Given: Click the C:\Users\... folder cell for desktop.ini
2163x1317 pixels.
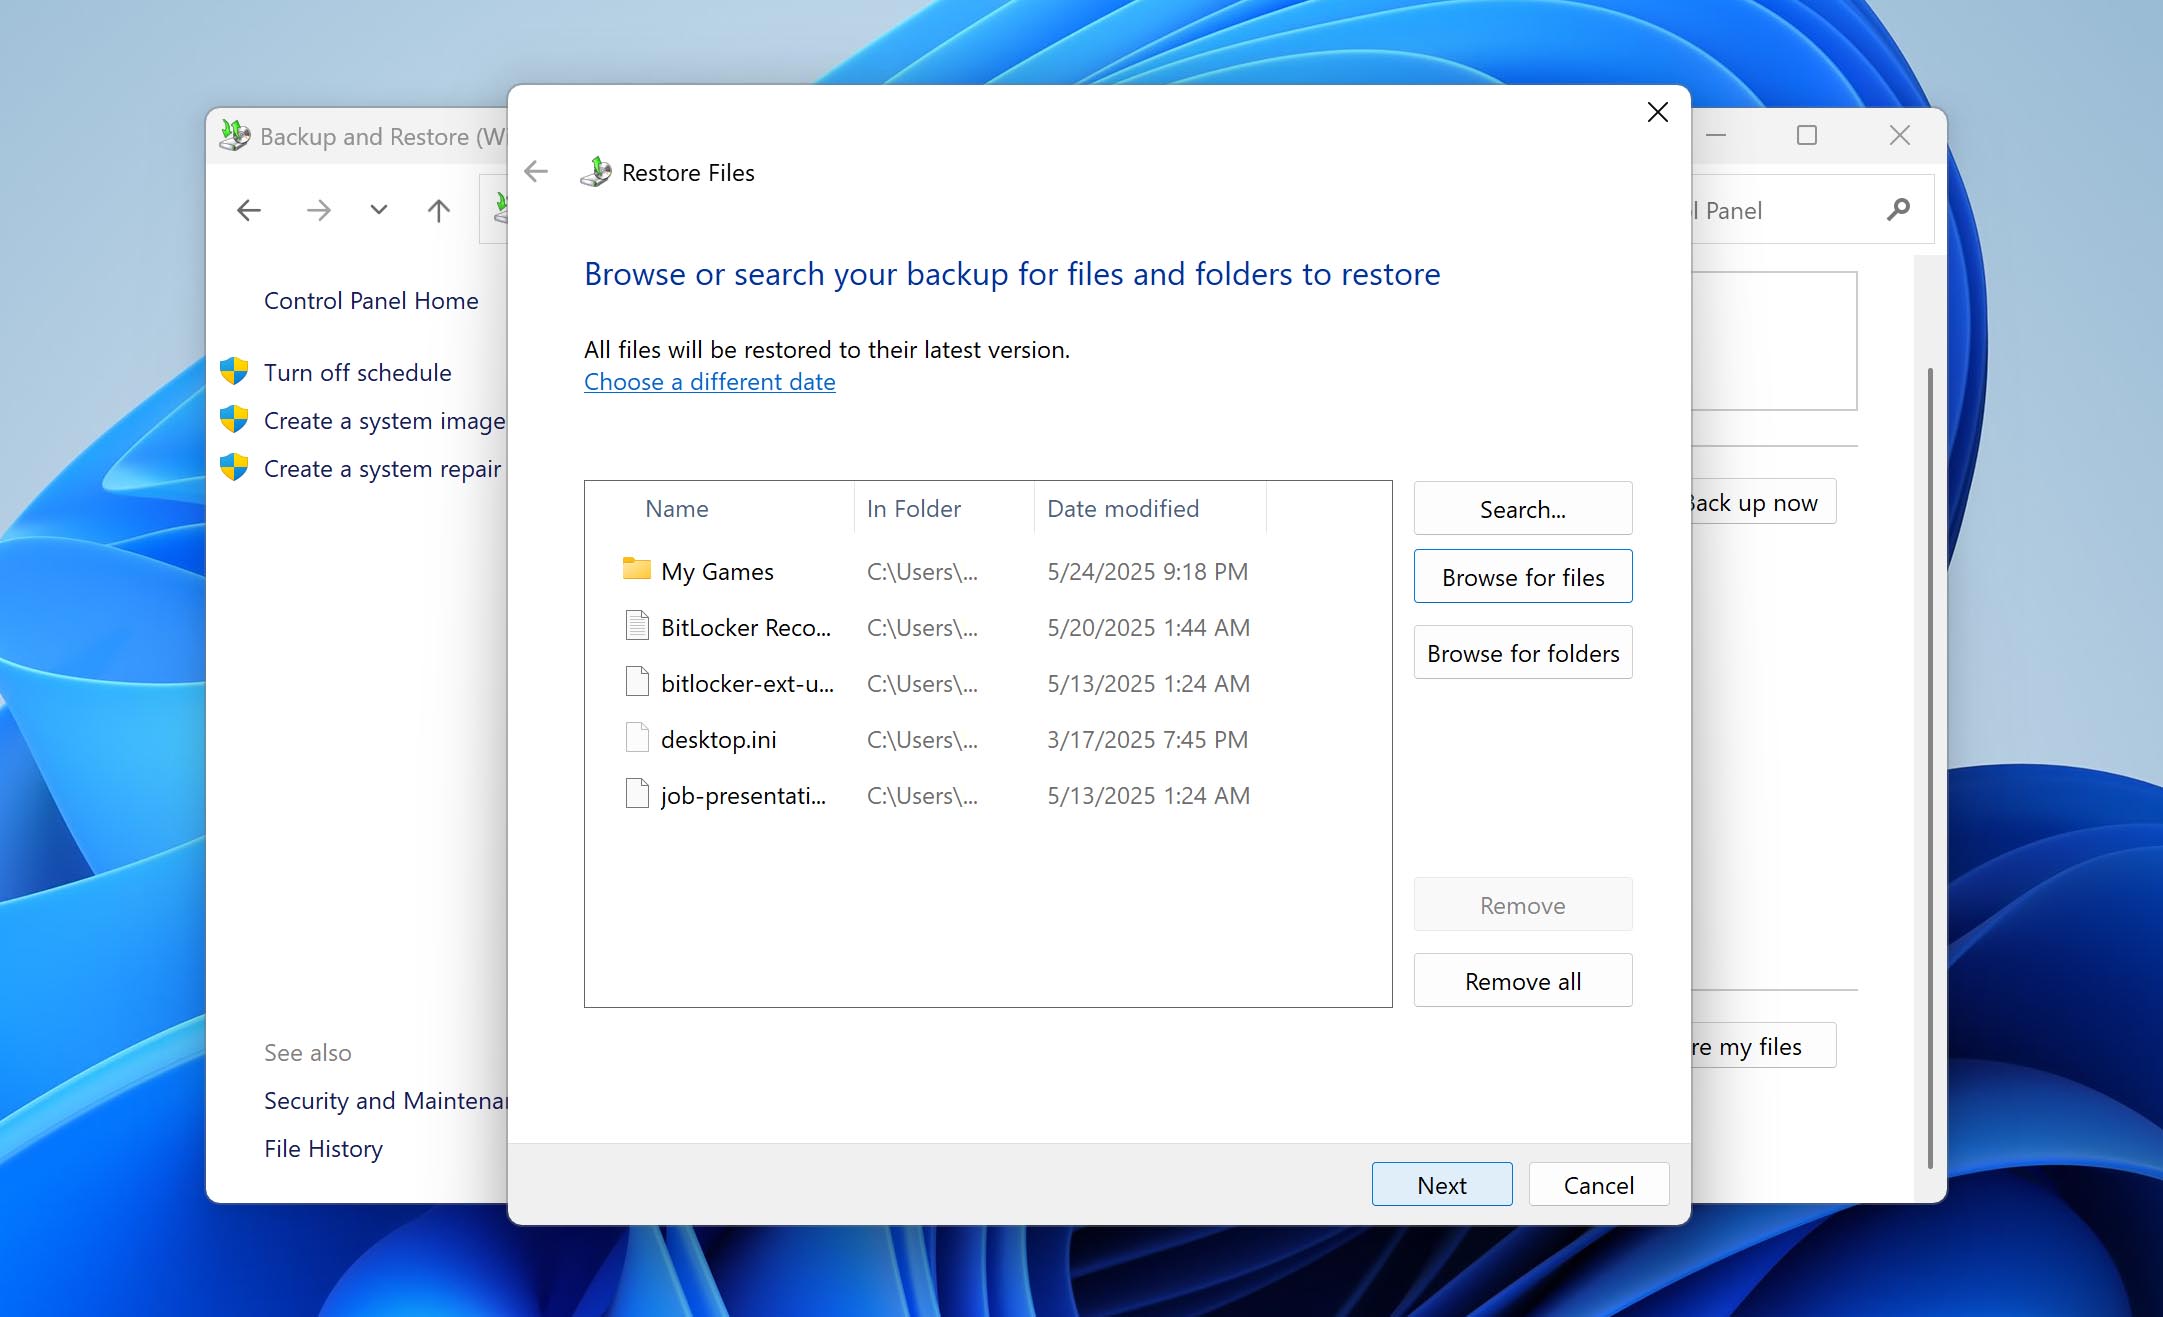Looking at the screenshot, I should [922, 740].
